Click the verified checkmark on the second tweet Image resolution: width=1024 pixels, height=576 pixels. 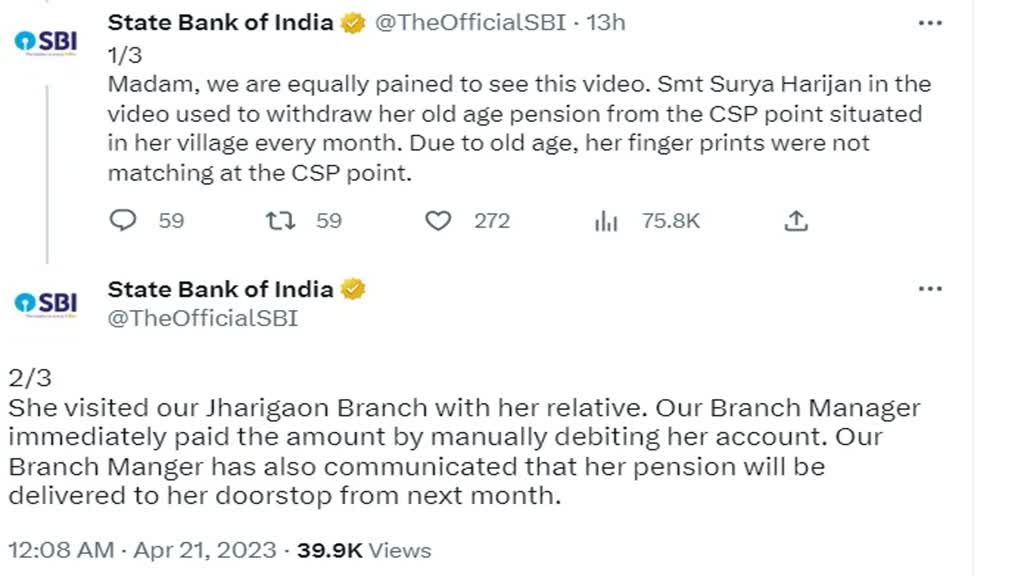(x=350, y=288)
